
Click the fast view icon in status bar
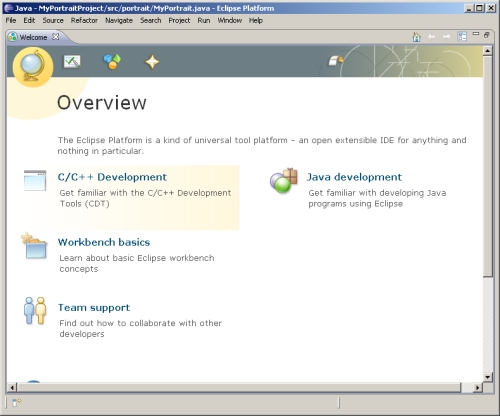click(16, 403)
